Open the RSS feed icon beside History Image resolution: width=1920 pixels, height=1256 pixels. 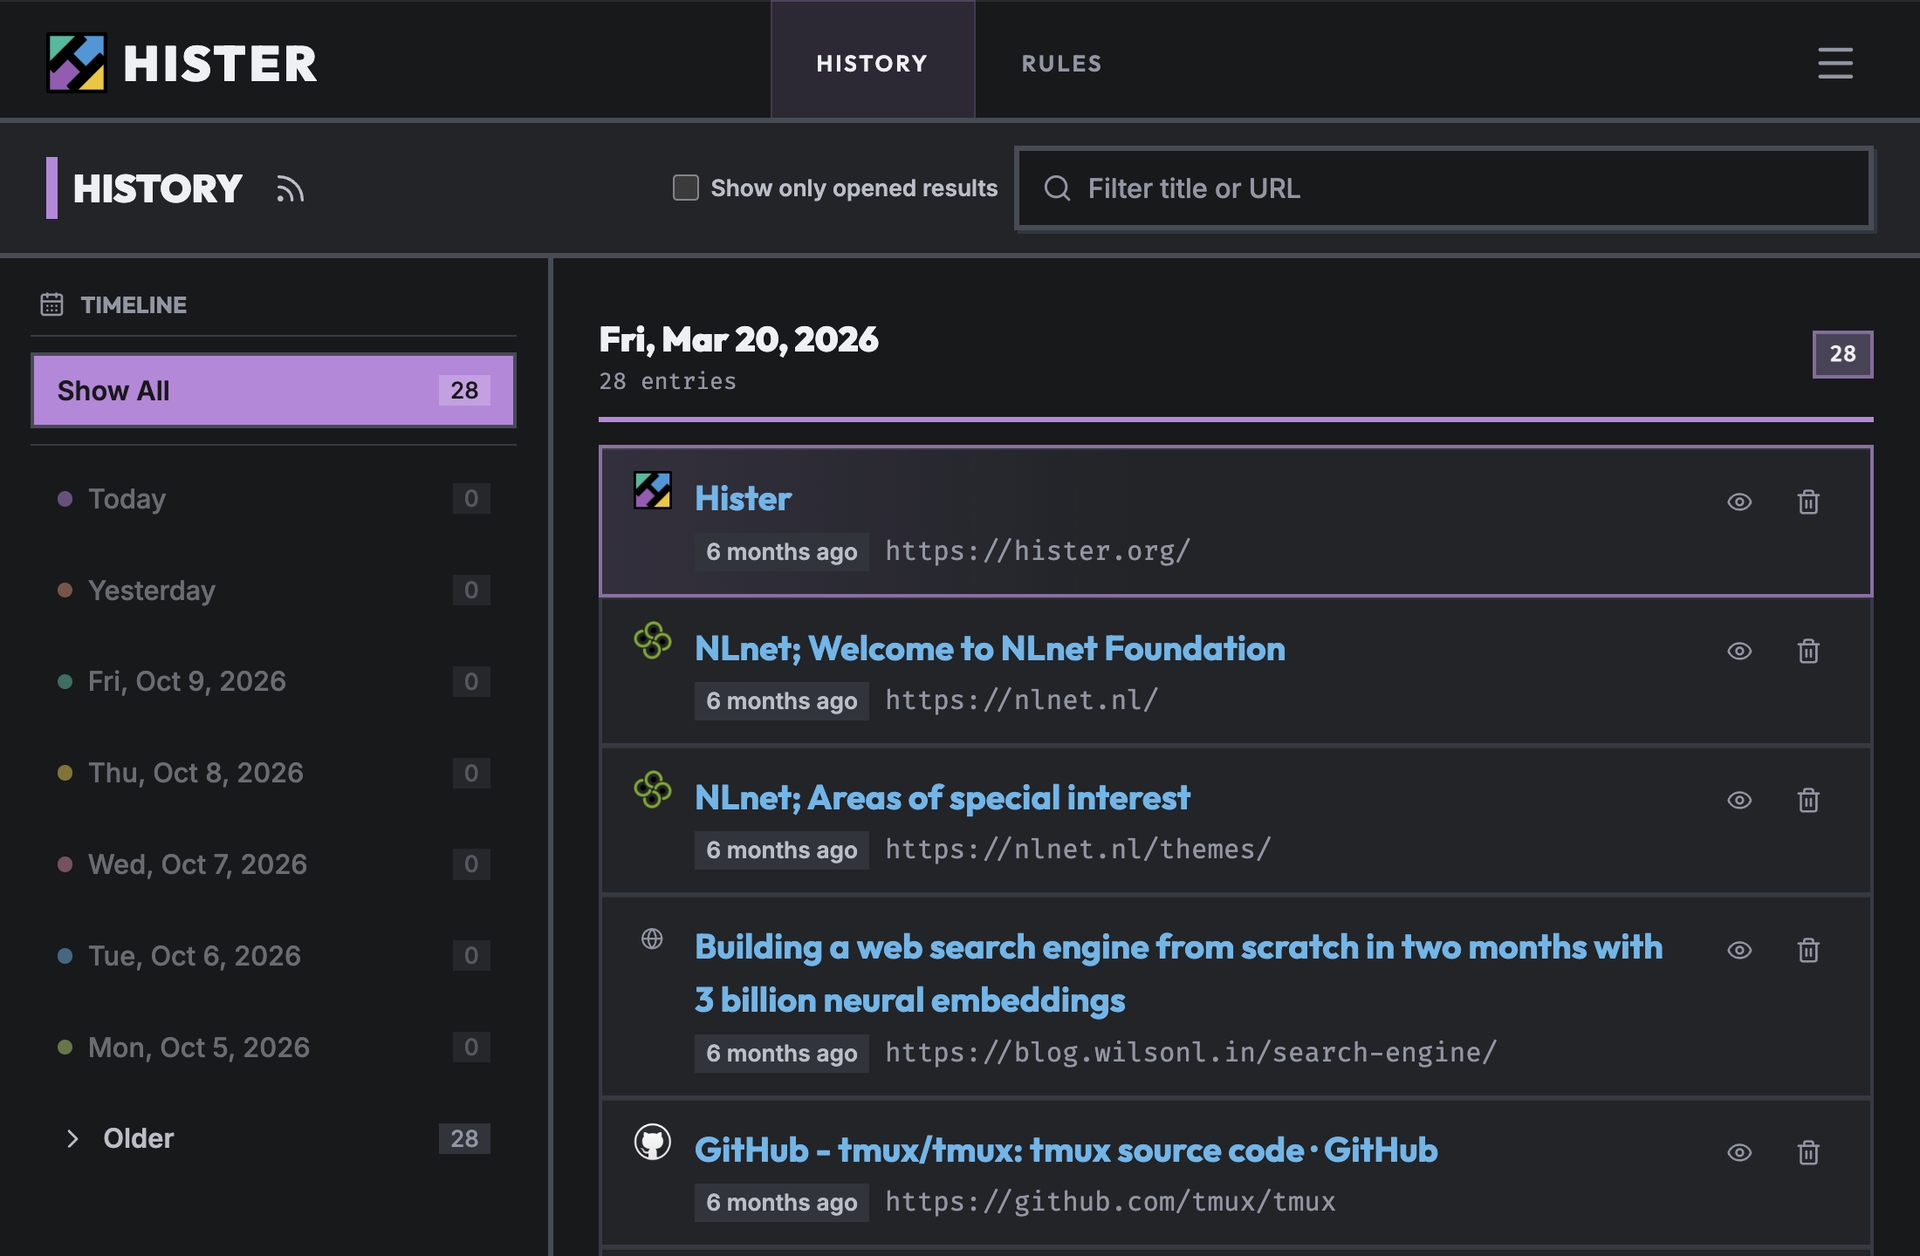tap(290, 189)
